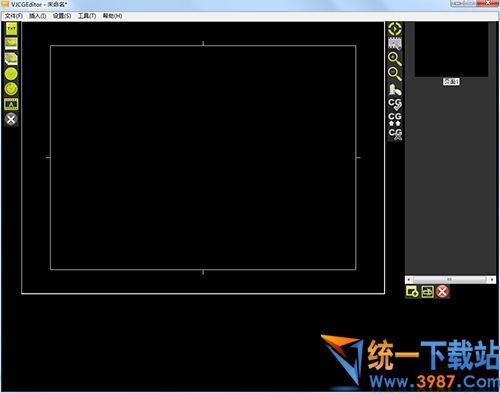
Task: Click the upper yellow clock icon
Action: [x=11, y=74]
